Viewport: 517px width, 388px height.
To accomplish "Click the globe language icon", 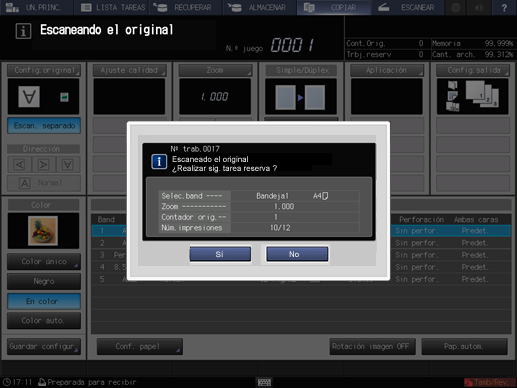I will tap(456, 7).
